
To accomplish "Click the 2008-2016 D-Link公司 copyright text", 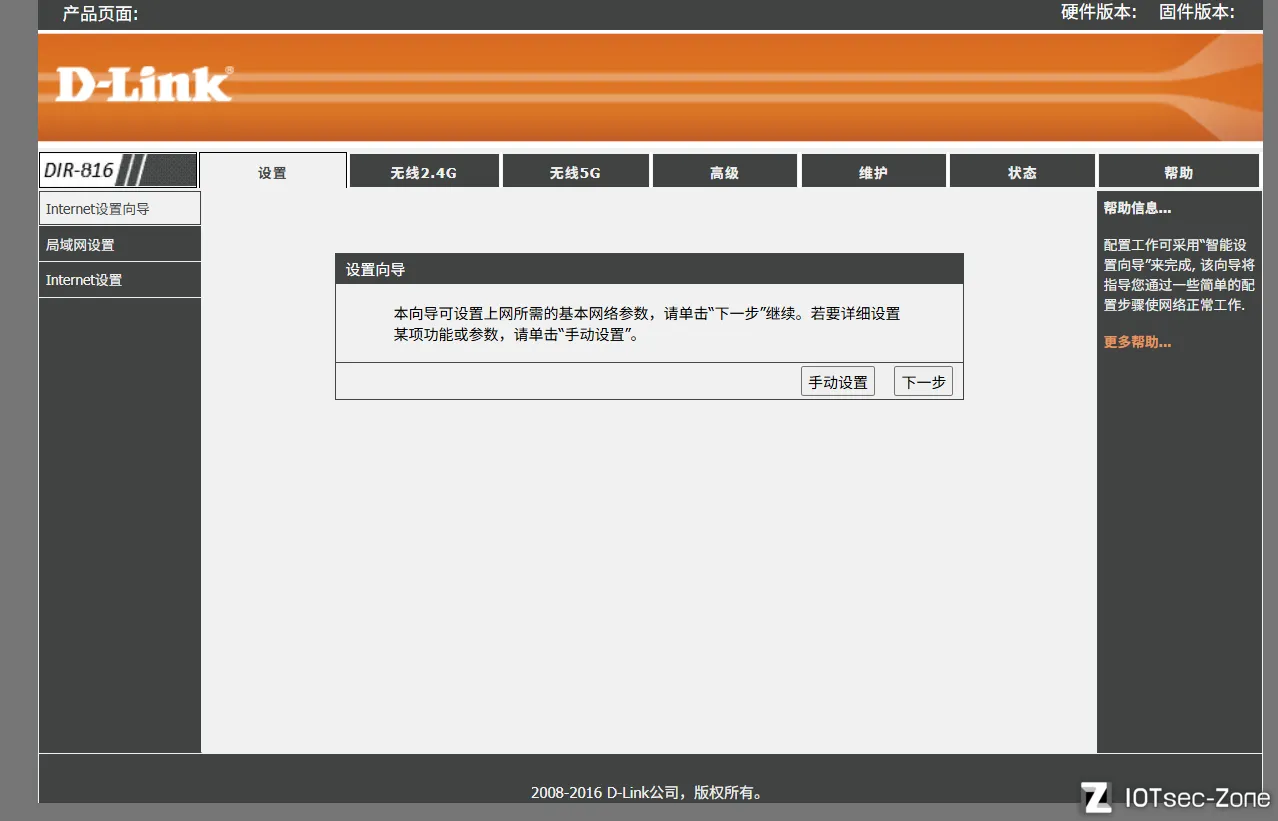I will tap(648, 793).
